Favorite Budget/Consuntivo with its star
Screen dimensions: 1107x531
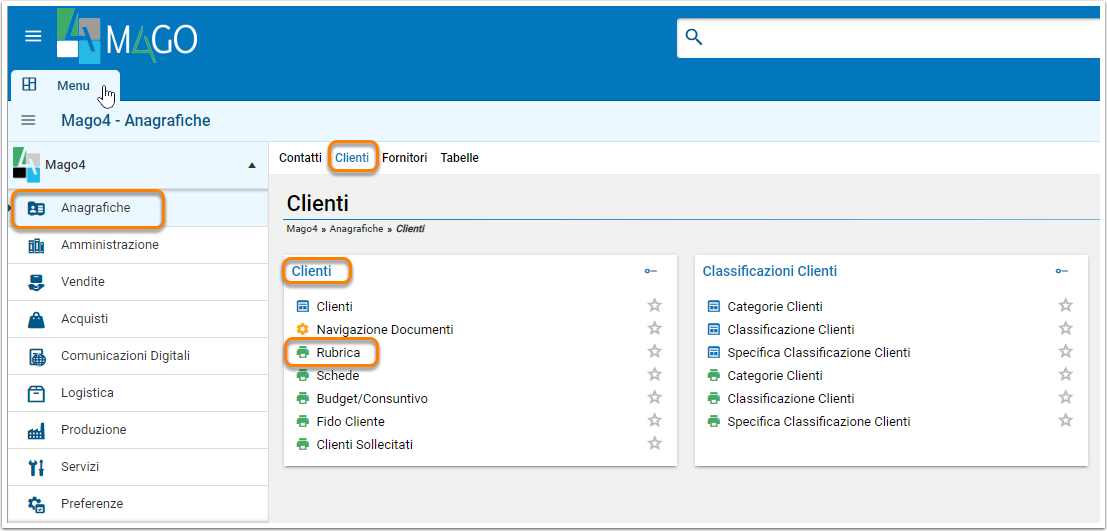pos(654,398)
